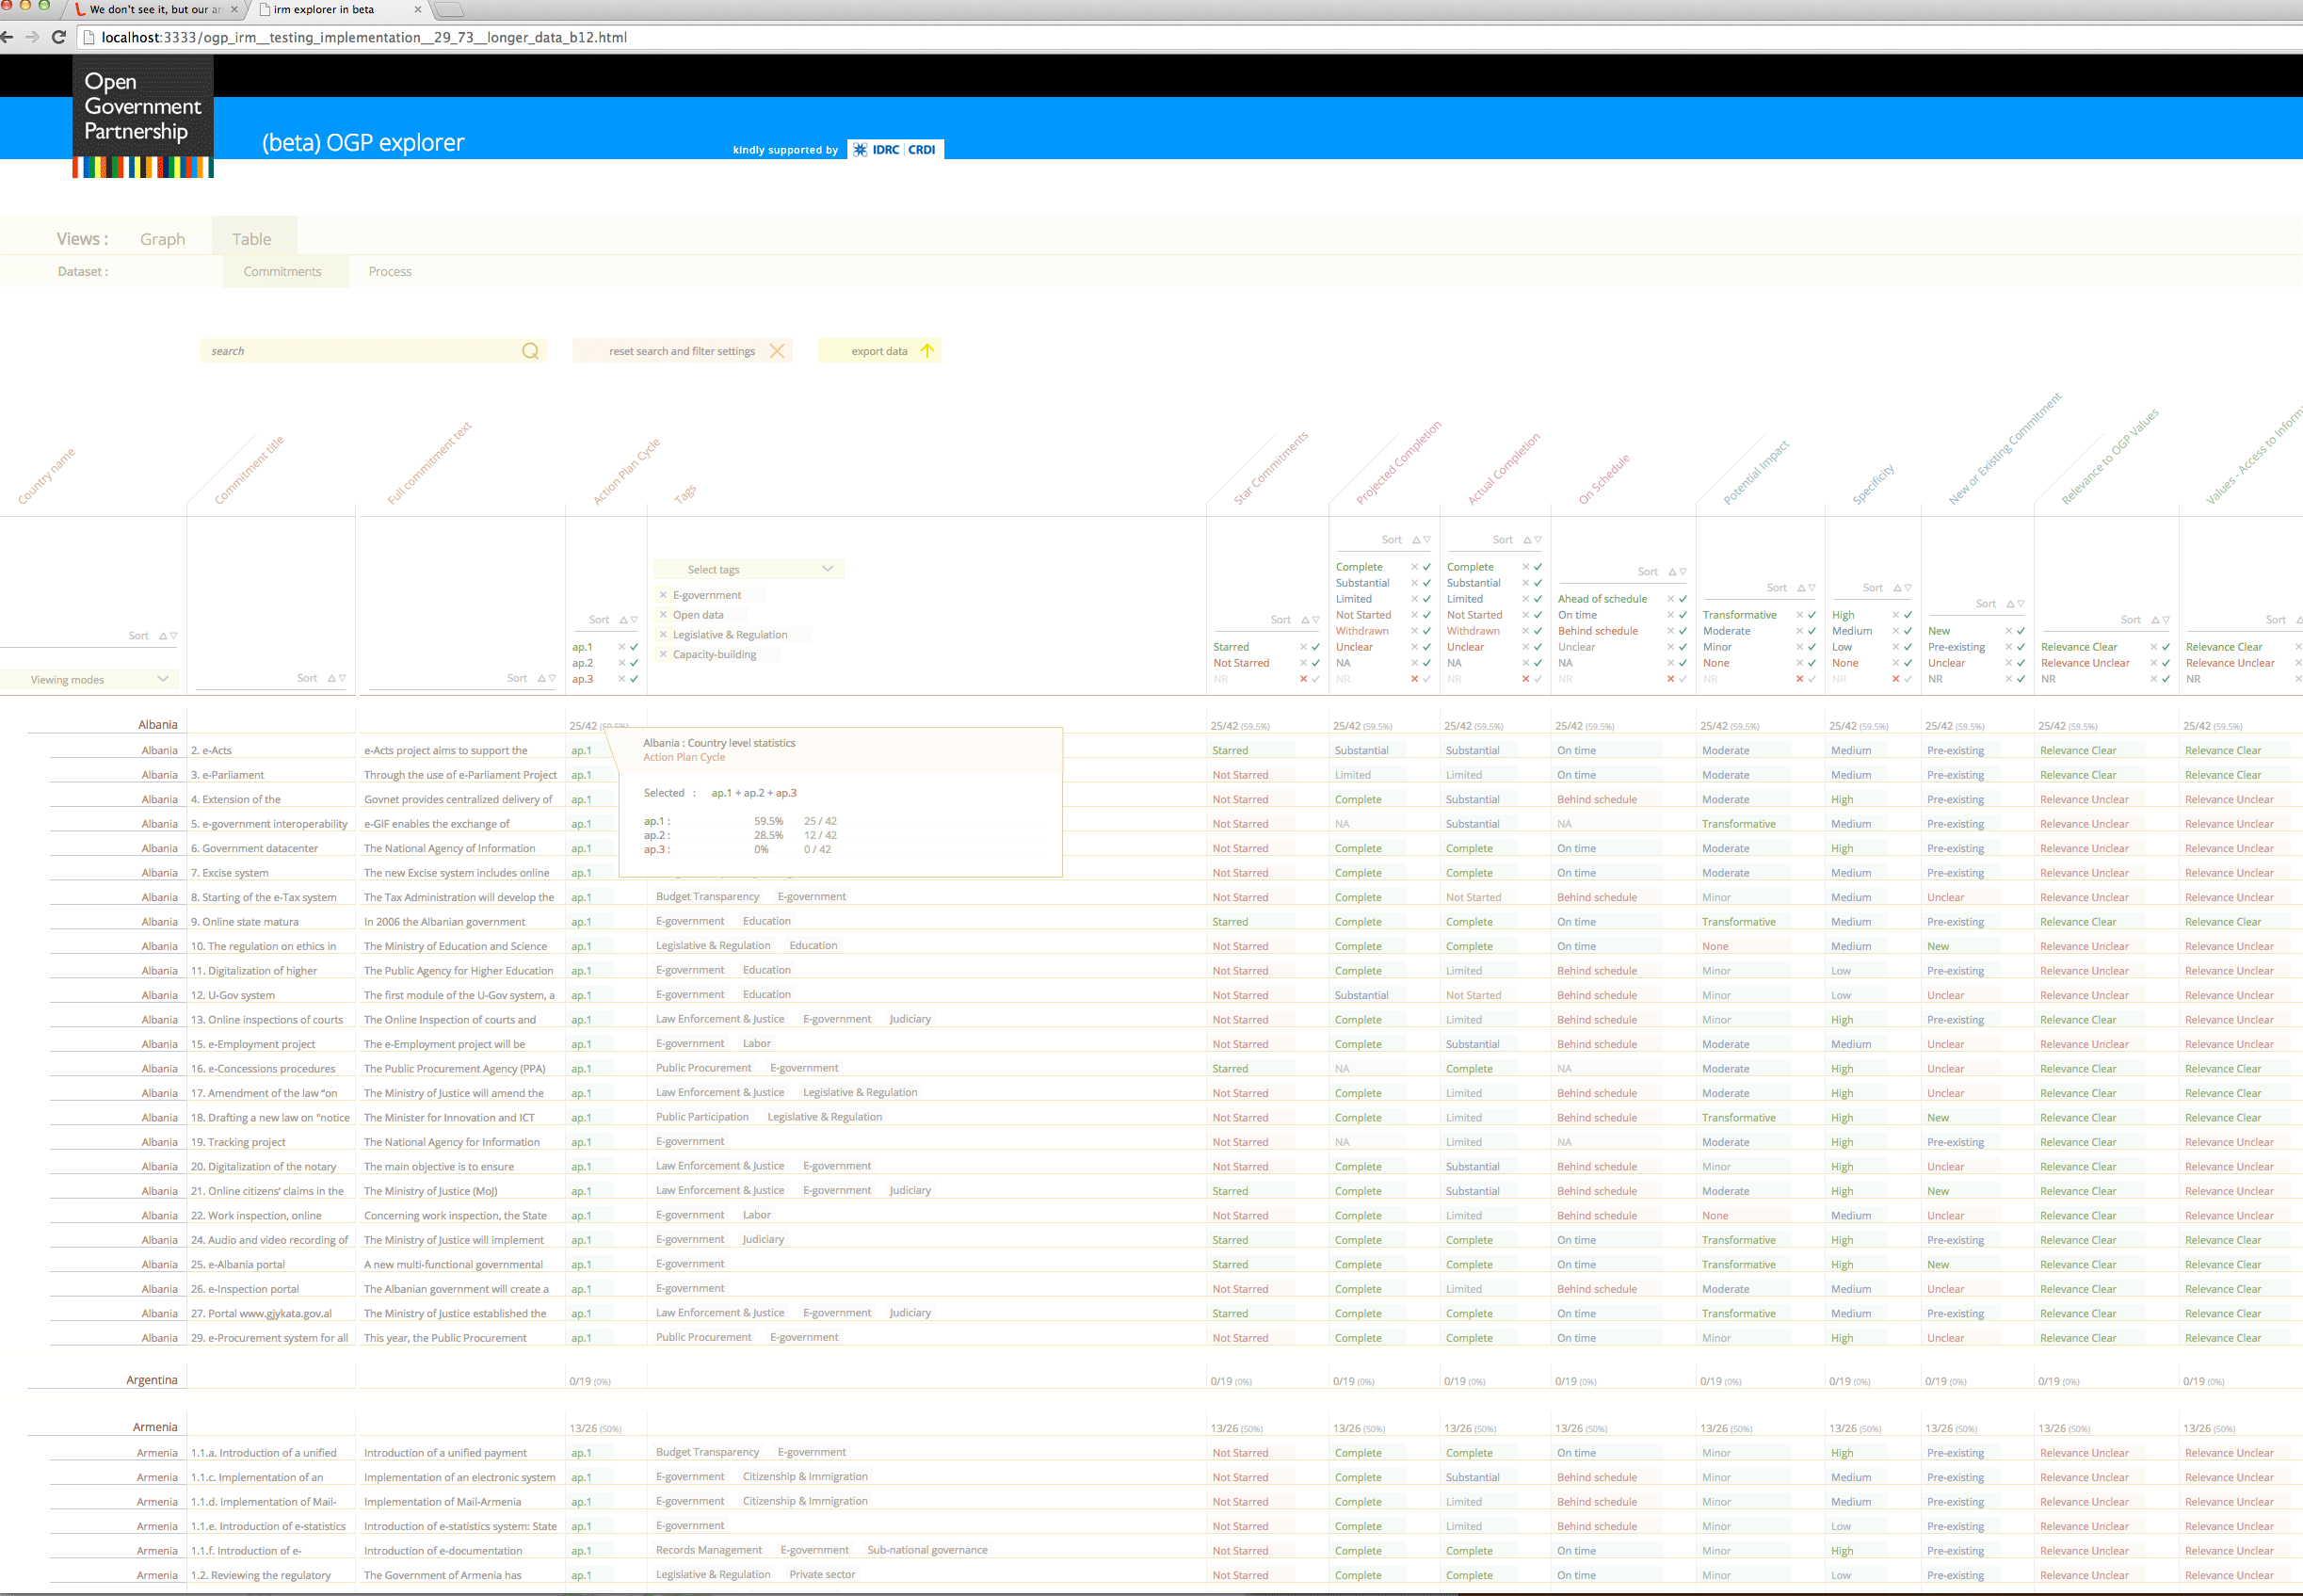Viewport: 2303px width, 1596px height.
Task: Sort Action Plan Cycle ascending
Action: point(623,620)
